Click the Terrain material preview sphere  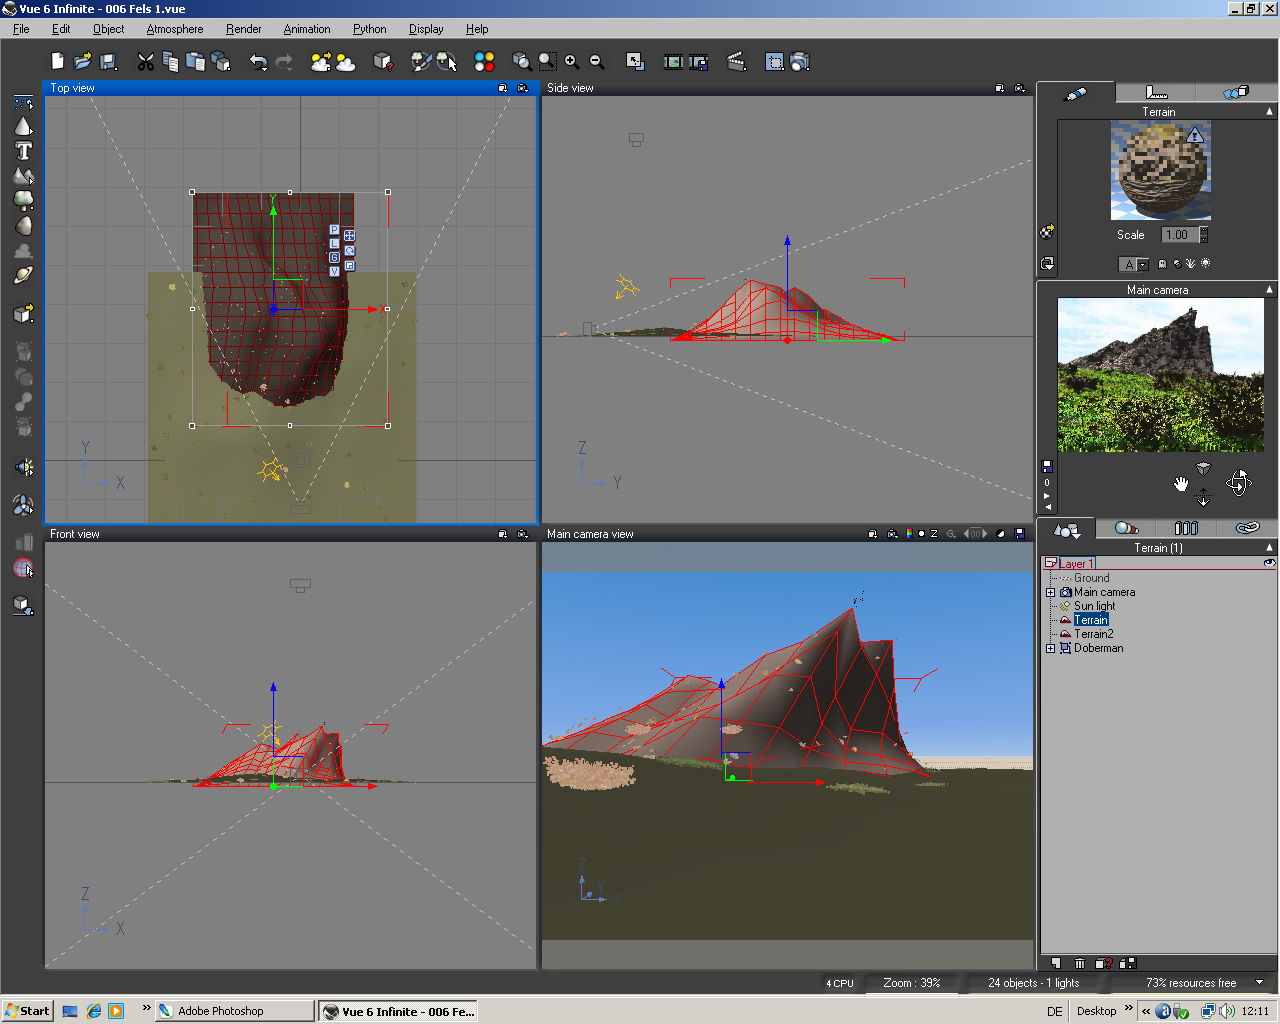(1160, 170)
